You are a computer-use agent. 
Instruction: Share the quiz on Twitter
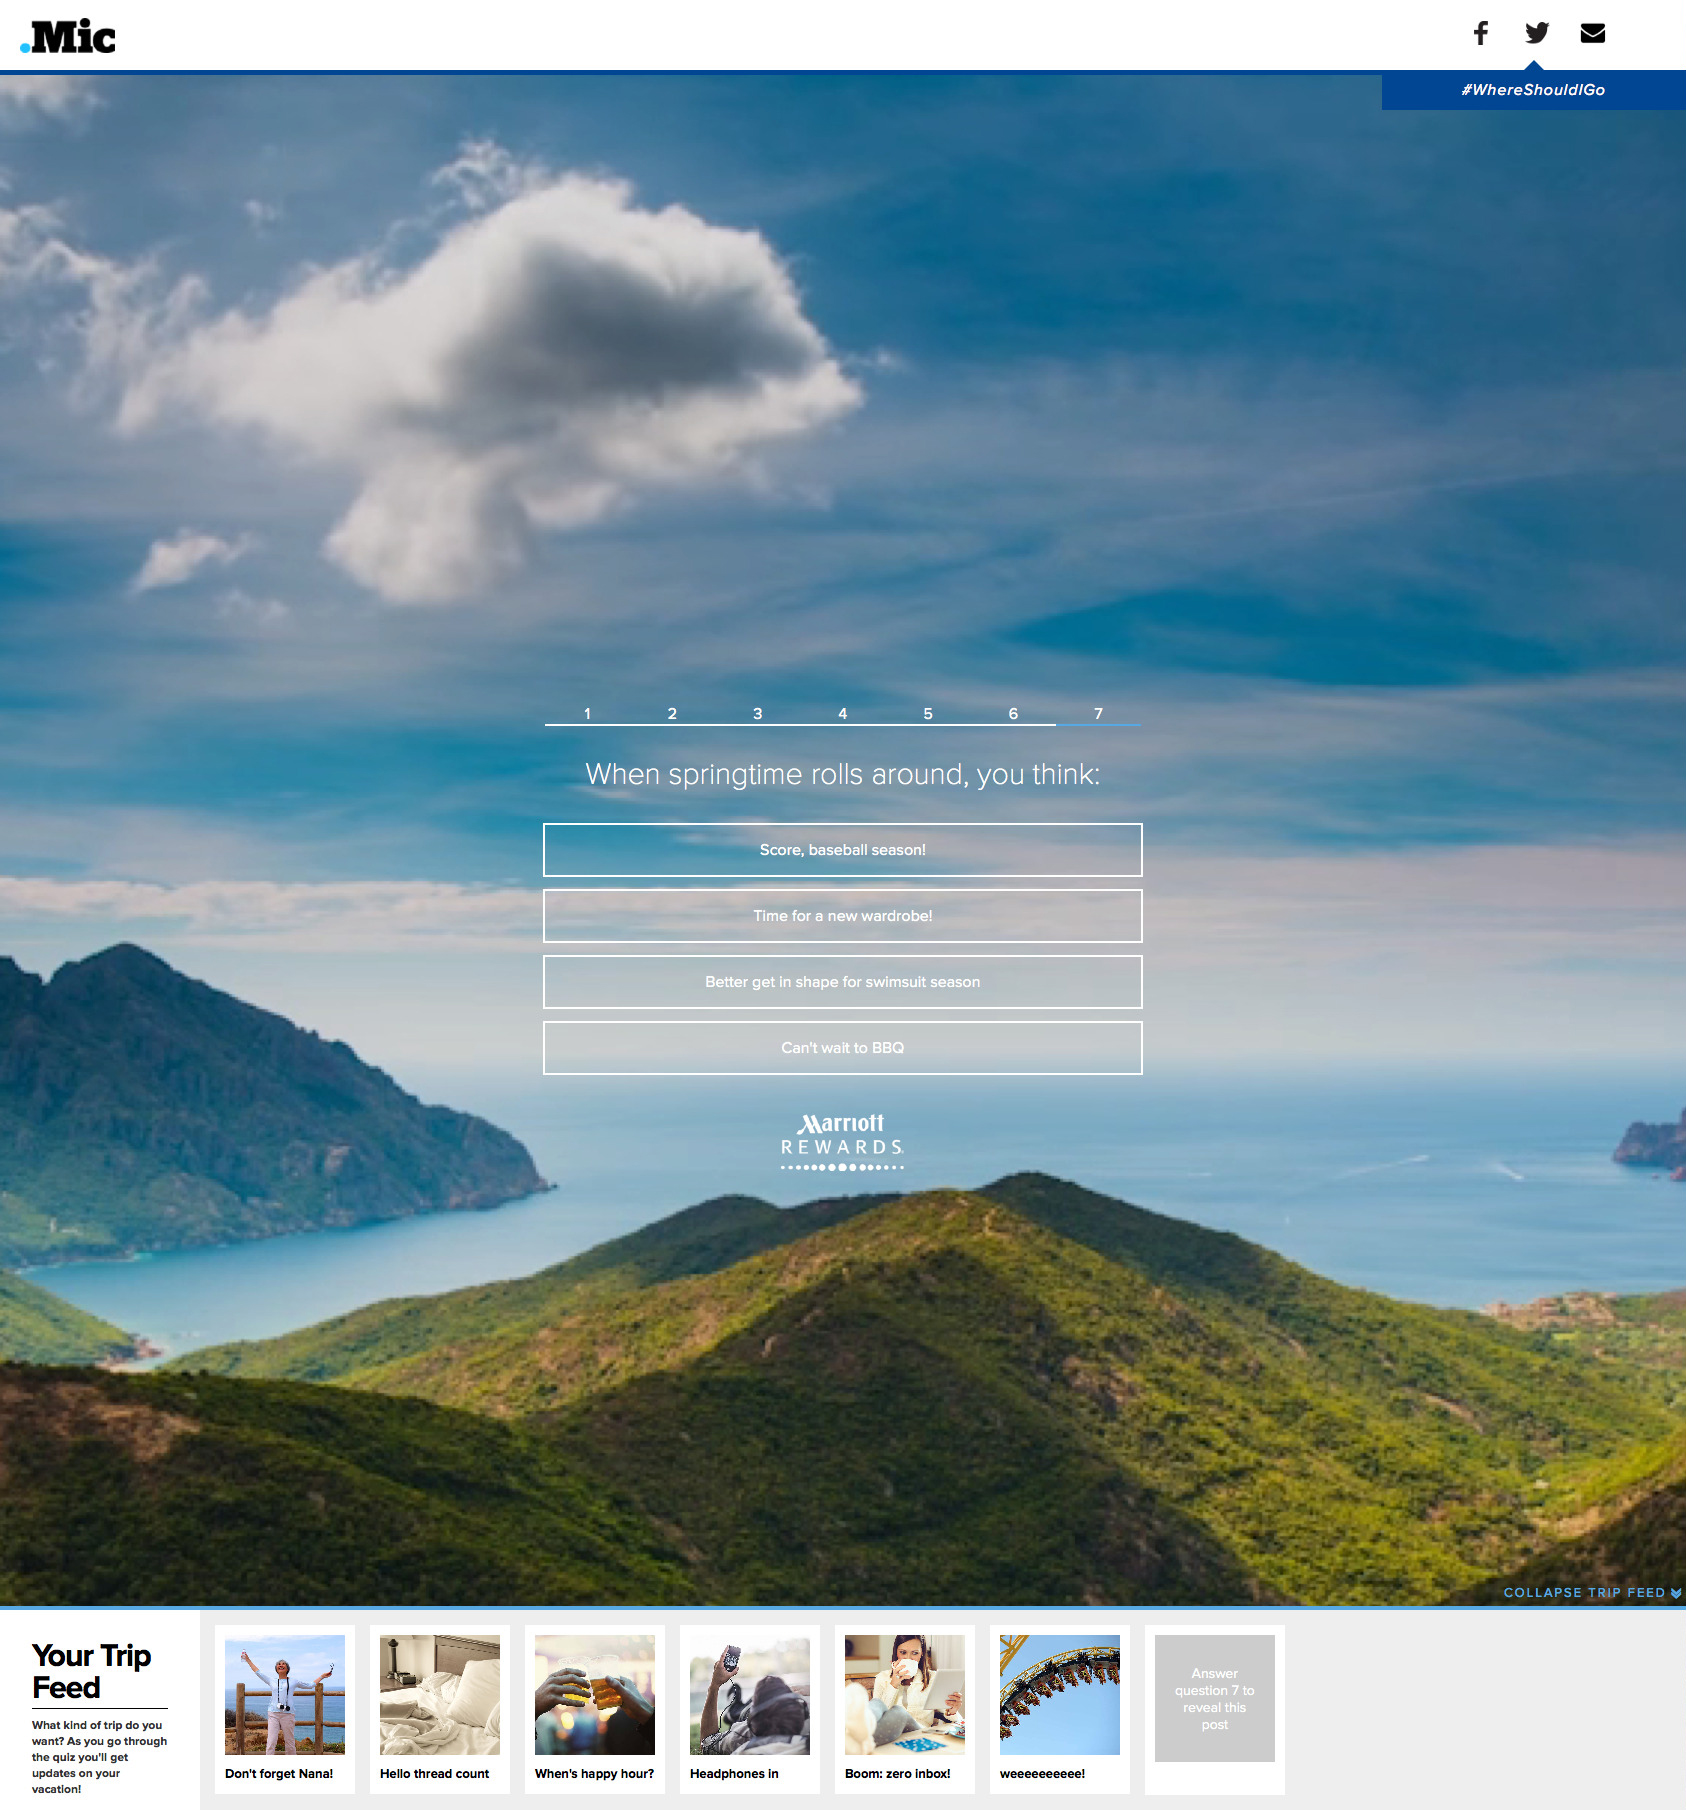click(x=1536, y=33)
